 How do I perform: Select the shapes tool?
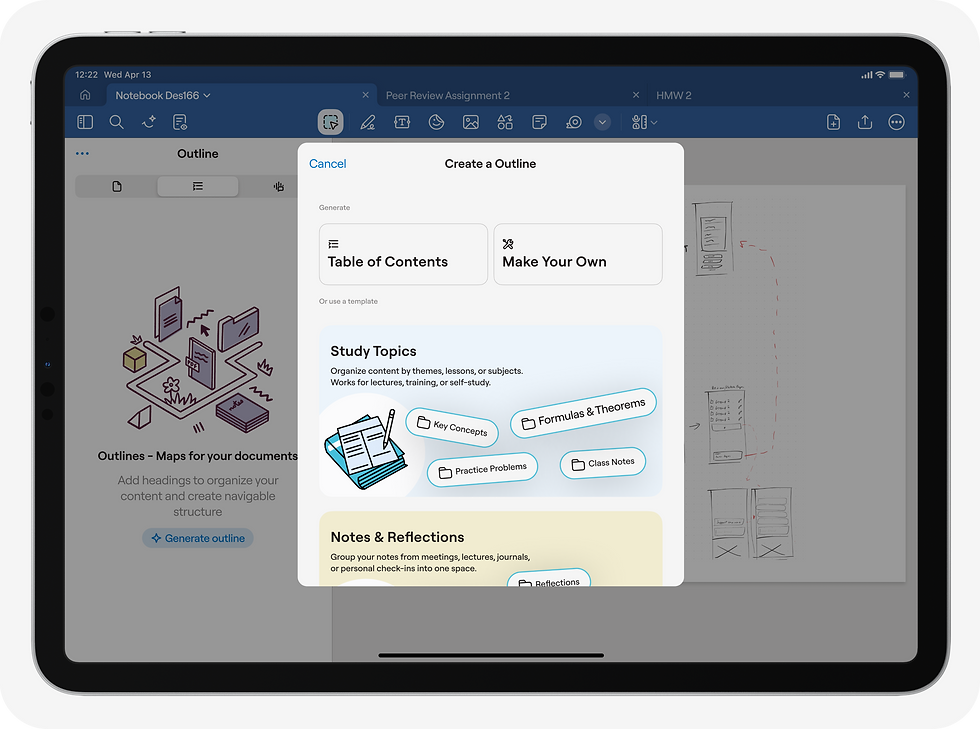(x=505, y=122)
